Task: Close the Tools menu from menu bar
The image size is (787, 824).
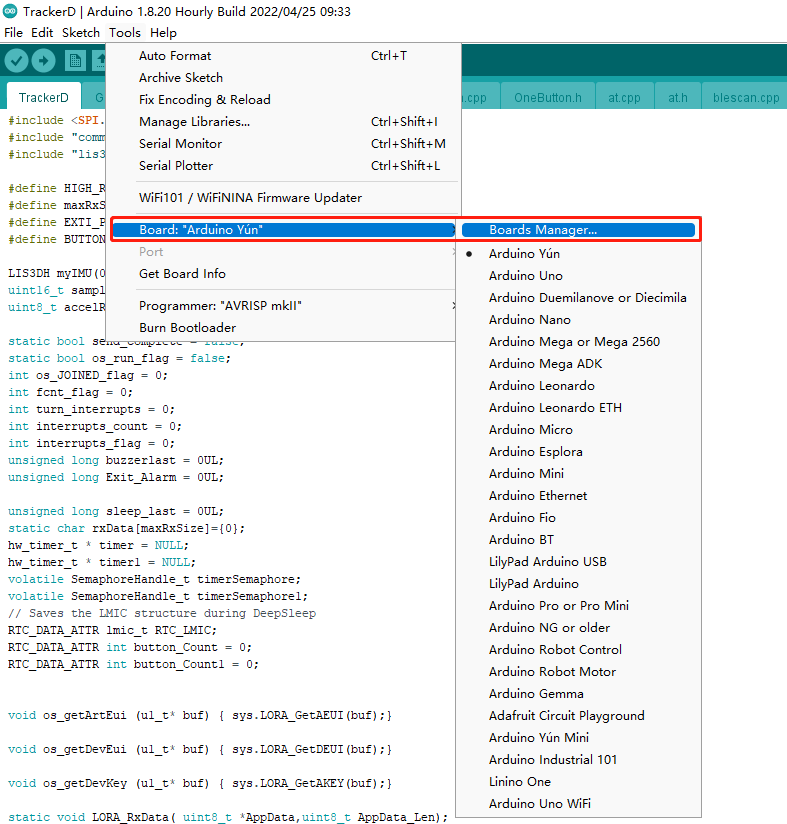Action: (x=125, y=33)
